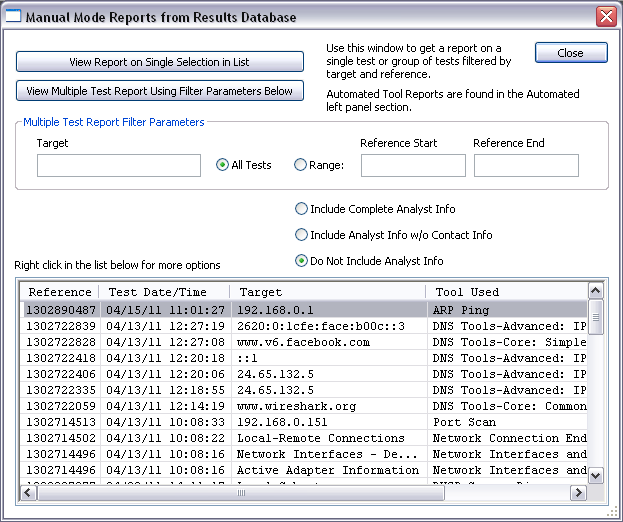Click the DNS Tools-Core: Common cell
This screenshot has width=623, height=522.
509,406
